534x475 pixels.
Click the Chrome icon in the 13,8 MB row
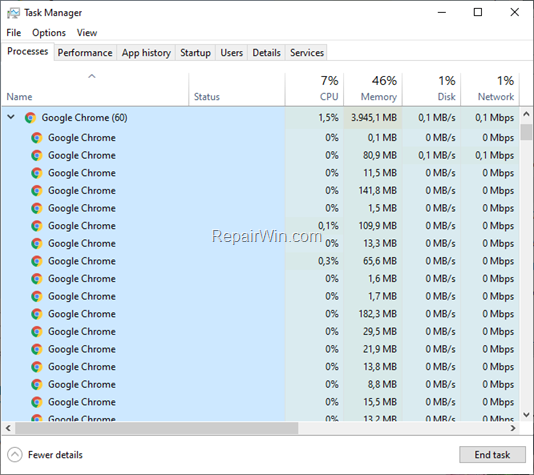pyautogui.click(x=37, y=367)
